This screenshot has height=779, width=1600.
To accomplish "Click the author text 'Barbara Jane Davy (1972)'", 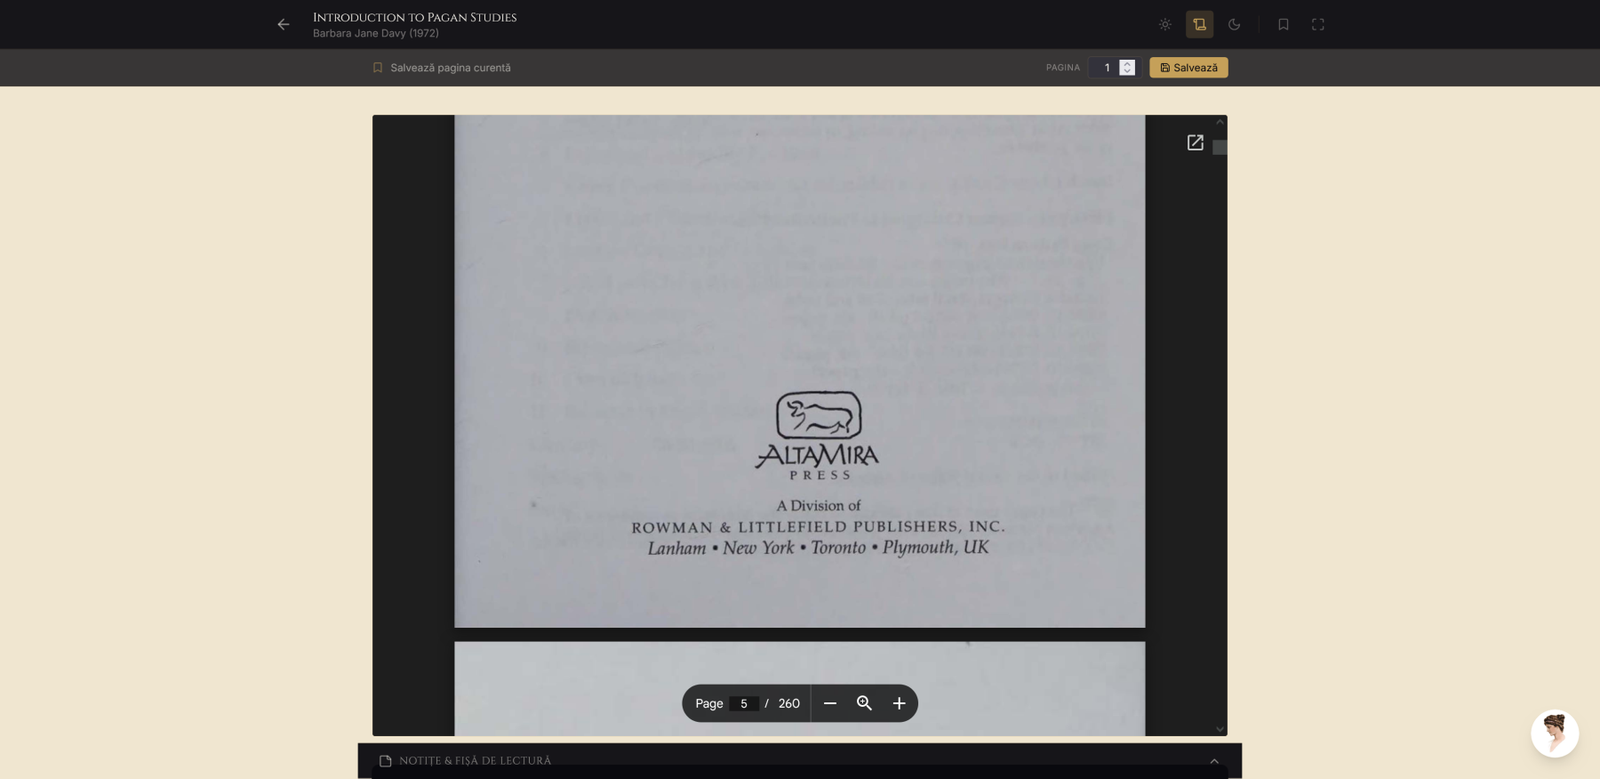I will [x=376, y=34].
